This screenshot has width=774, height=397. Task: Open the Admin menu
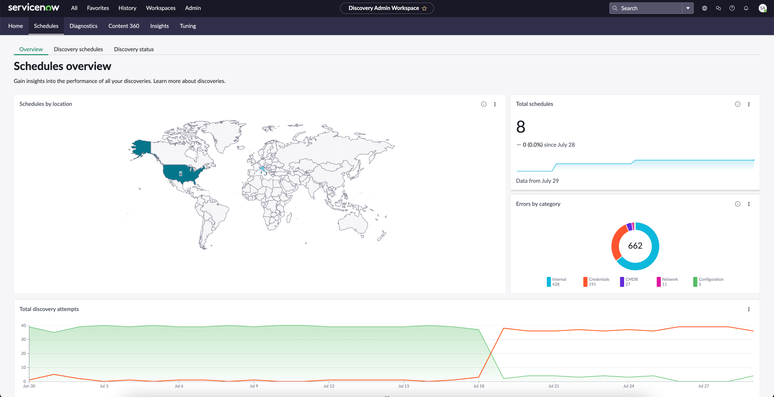[x=193, y=8]
